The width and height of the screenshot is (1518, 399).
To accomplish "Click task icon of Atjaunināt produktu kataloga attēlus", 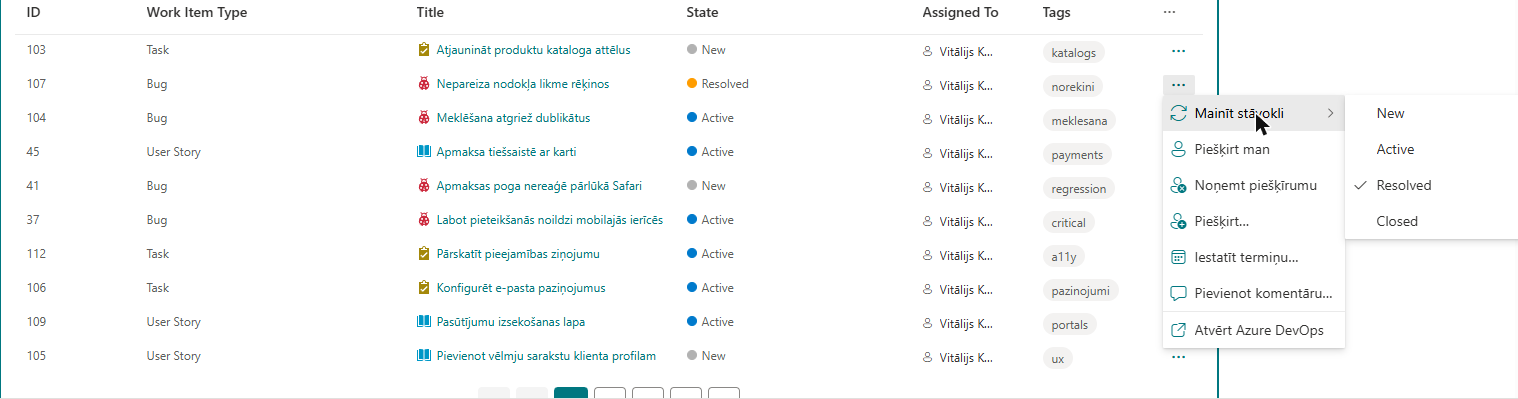I will 423,49.
